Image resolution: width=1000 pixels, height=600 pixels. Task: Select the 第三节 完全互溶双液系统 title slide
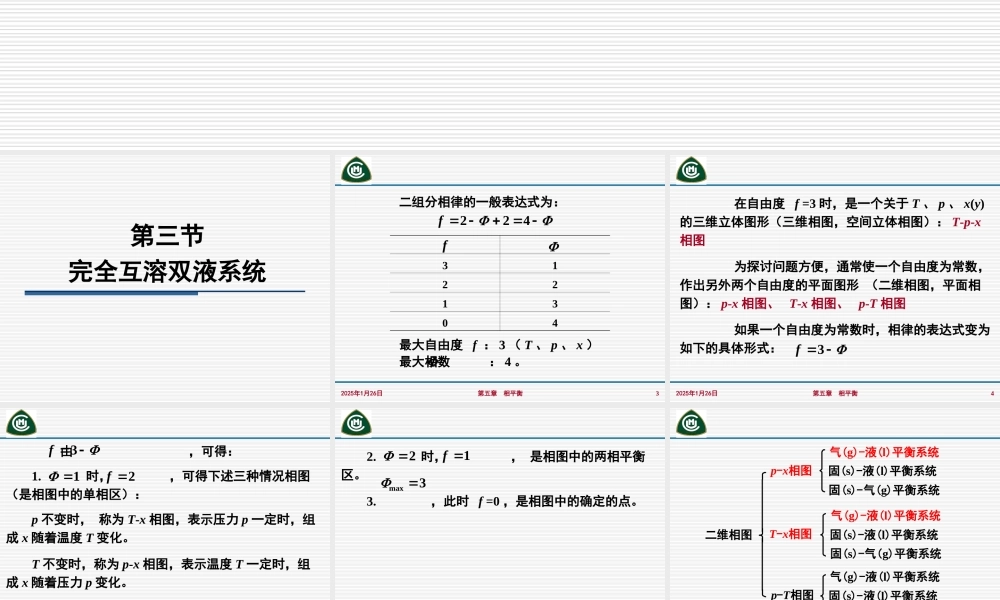pyautogui.click(x=165, y=250)
